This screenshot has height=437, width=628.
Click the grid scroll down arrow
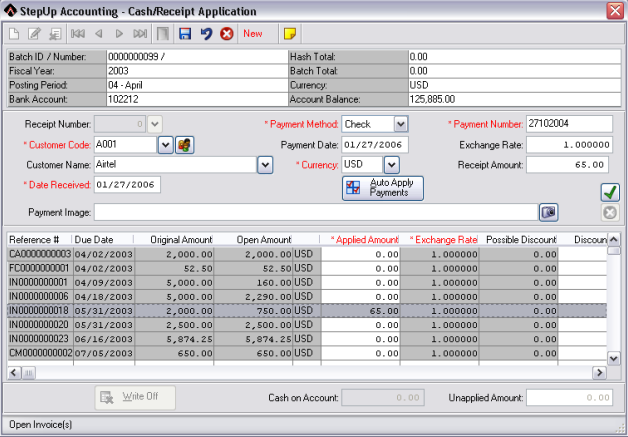[613, 358]
